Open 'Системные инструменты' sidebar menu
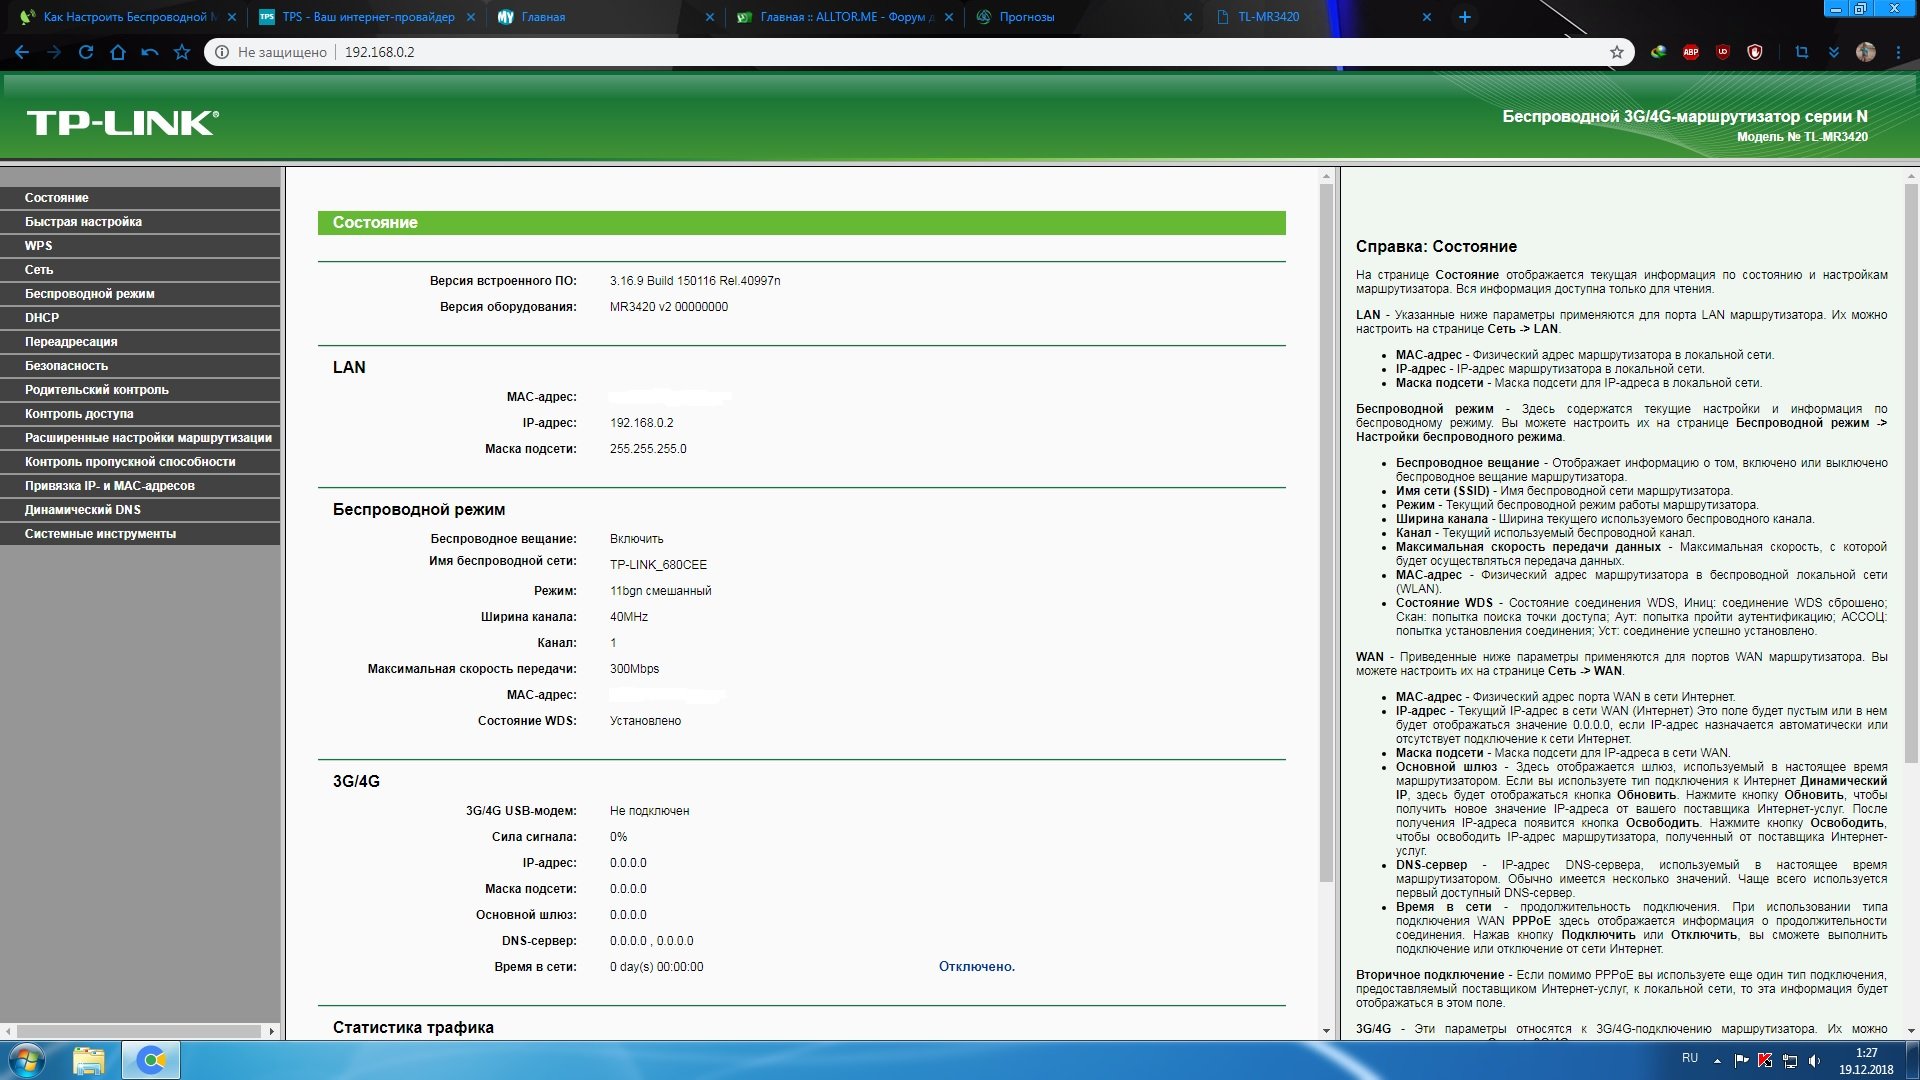The width and height of the screenshot is (1920, 1080). 100,534
